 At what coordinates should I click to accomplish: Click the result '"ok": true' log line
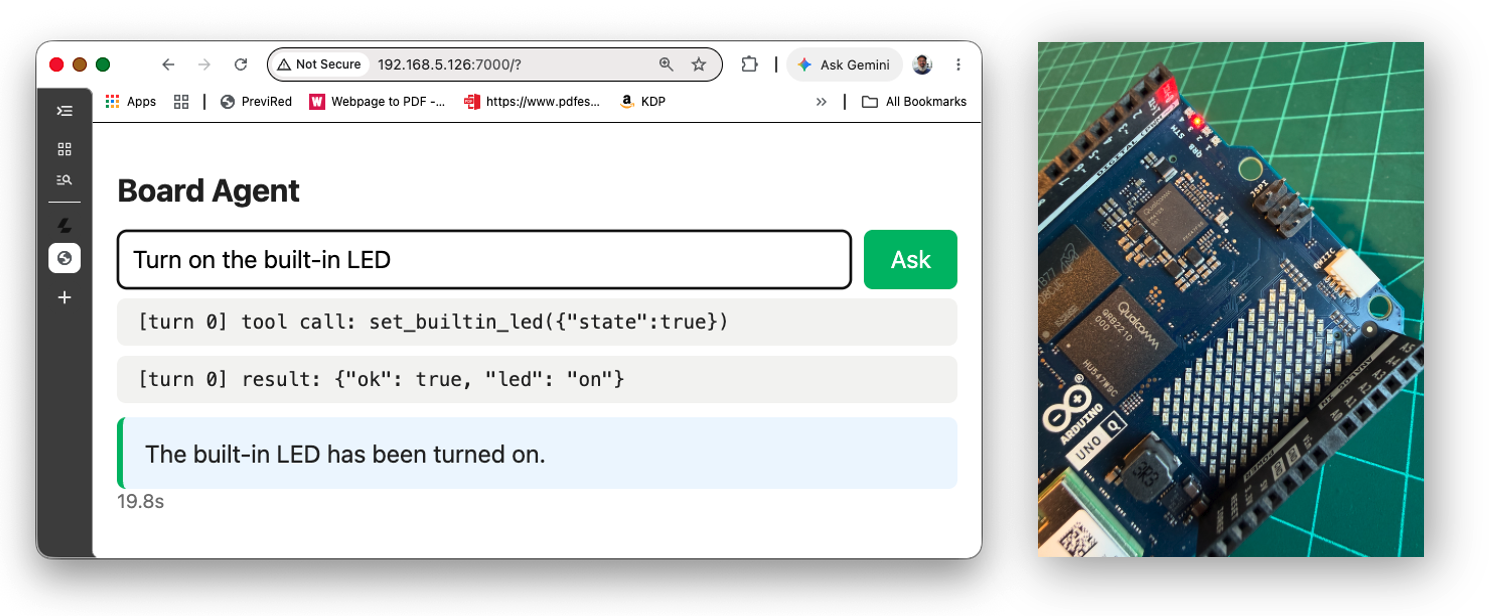point(537,379)
